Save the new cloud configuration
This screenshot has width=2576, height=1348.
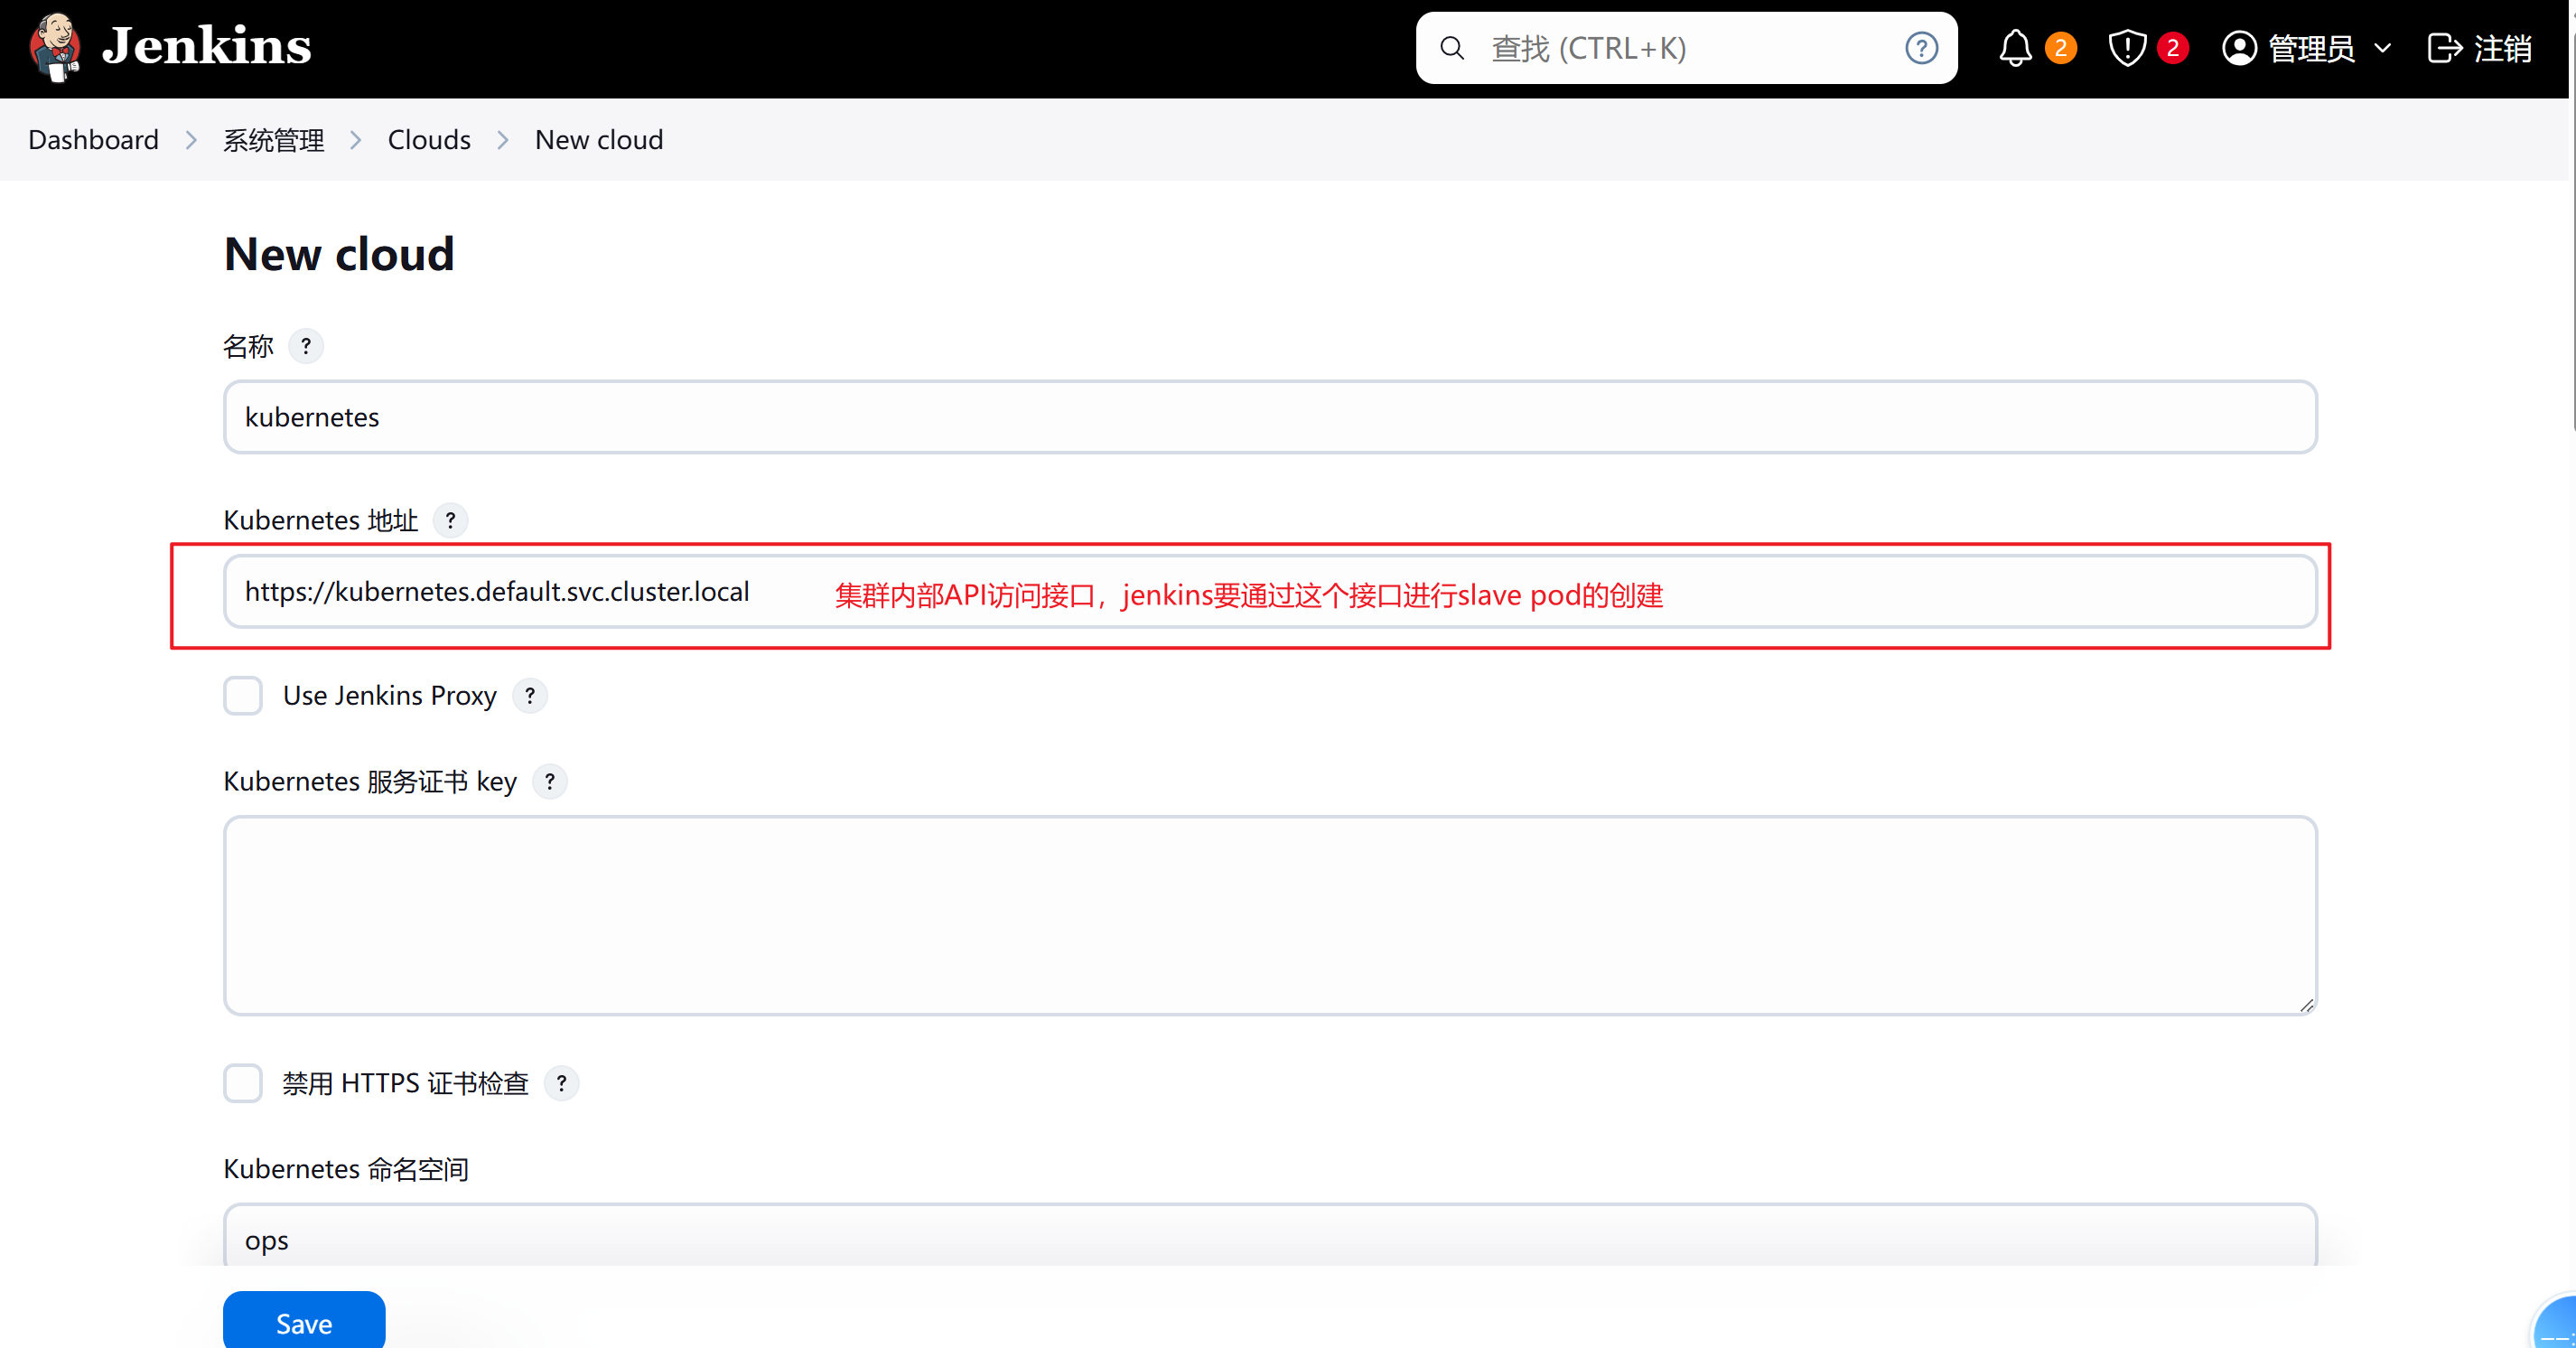(x=304, y=1322)
